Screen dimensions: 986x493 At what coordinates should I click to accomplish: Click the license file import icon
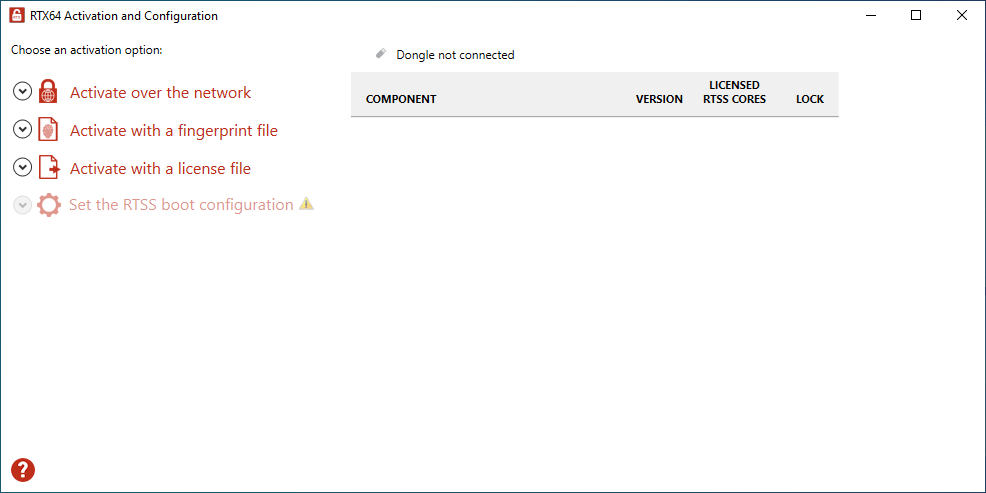click(49, 169)
